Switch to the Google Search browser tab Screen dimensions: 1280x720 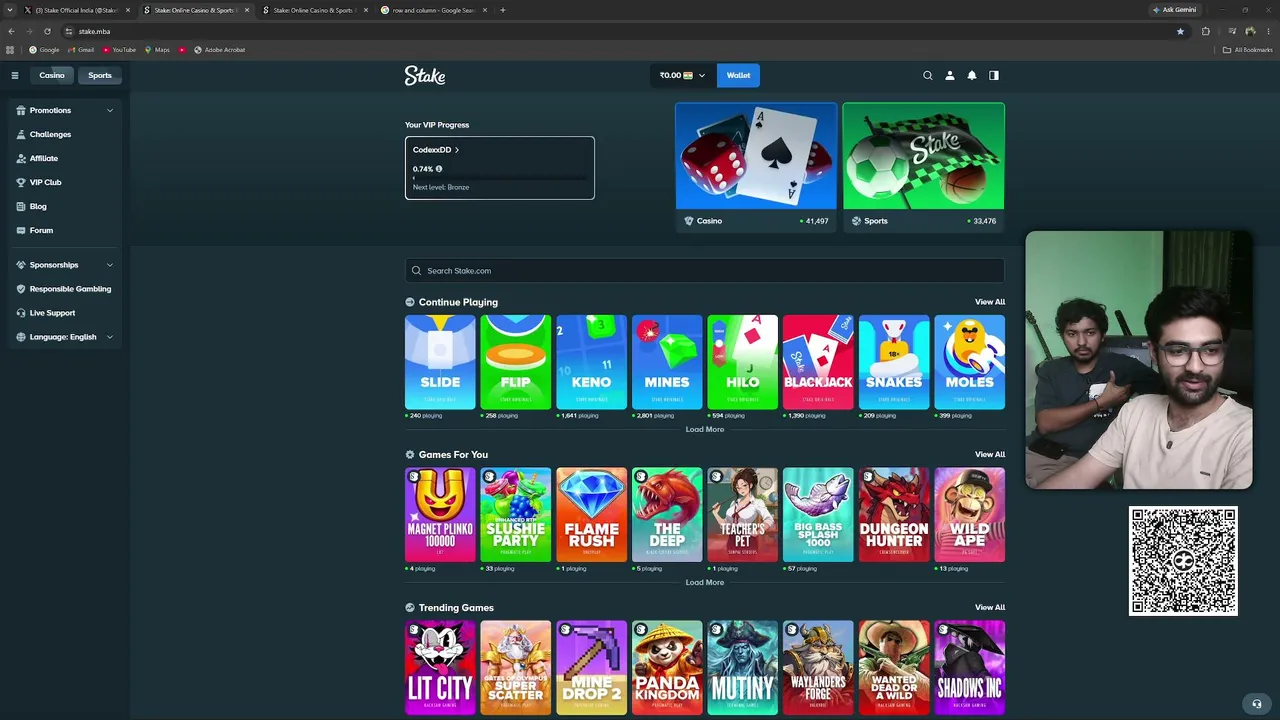tap(432, 10)
